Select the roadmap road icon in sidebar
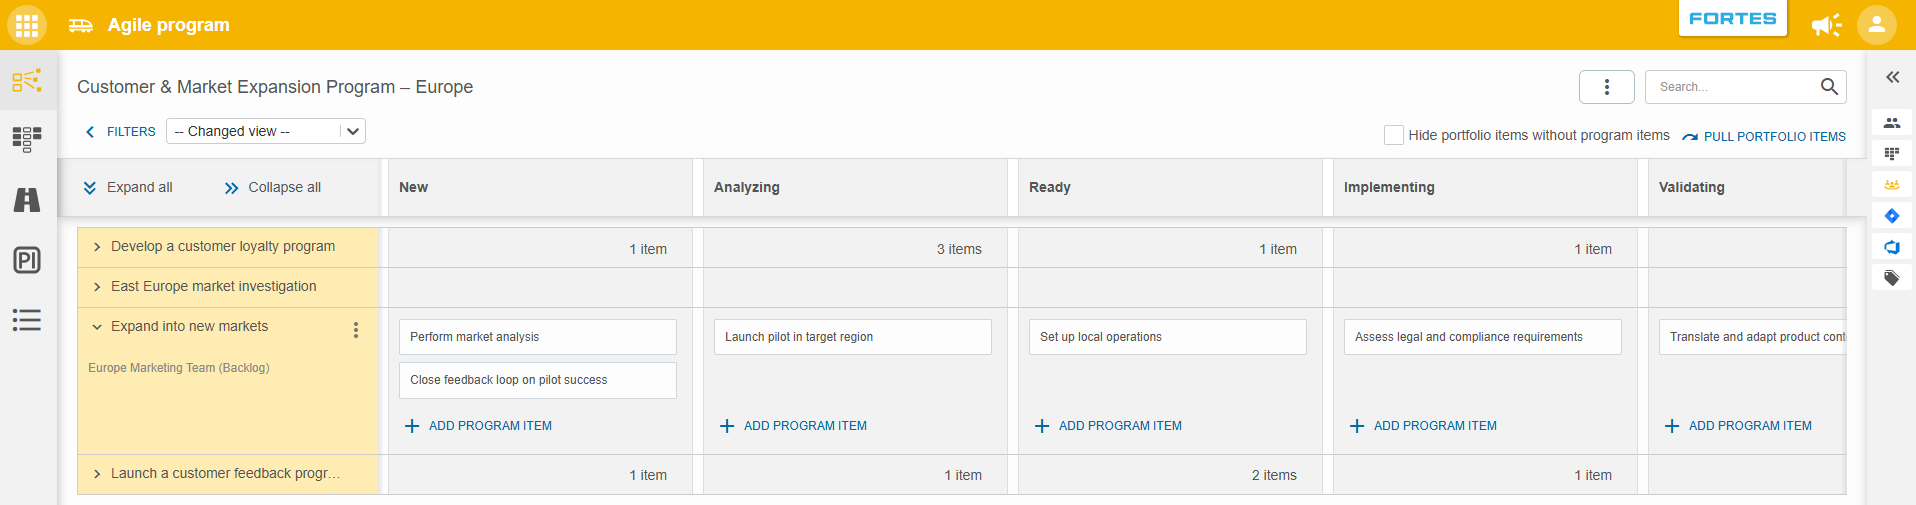The image size is (1916, 505). pos(27,200)
